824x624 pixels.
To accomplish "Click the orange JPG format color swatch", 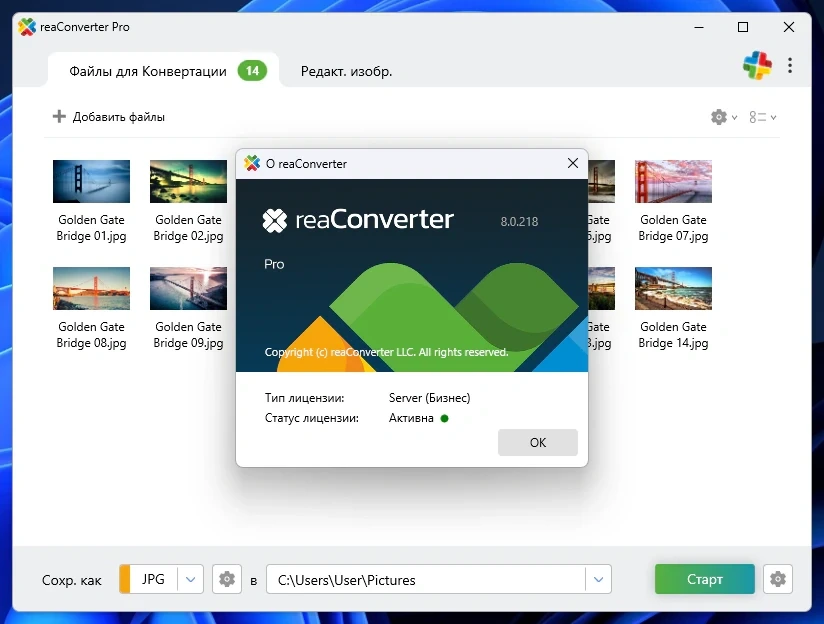I will [x=125, y=579].
